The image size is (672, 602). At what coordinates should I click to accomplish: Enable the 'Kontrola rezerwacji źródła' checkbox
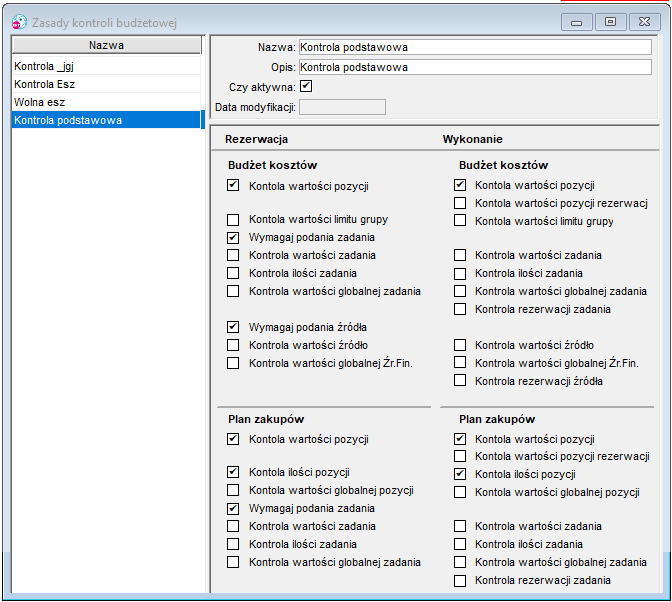(x=460, y=380)
